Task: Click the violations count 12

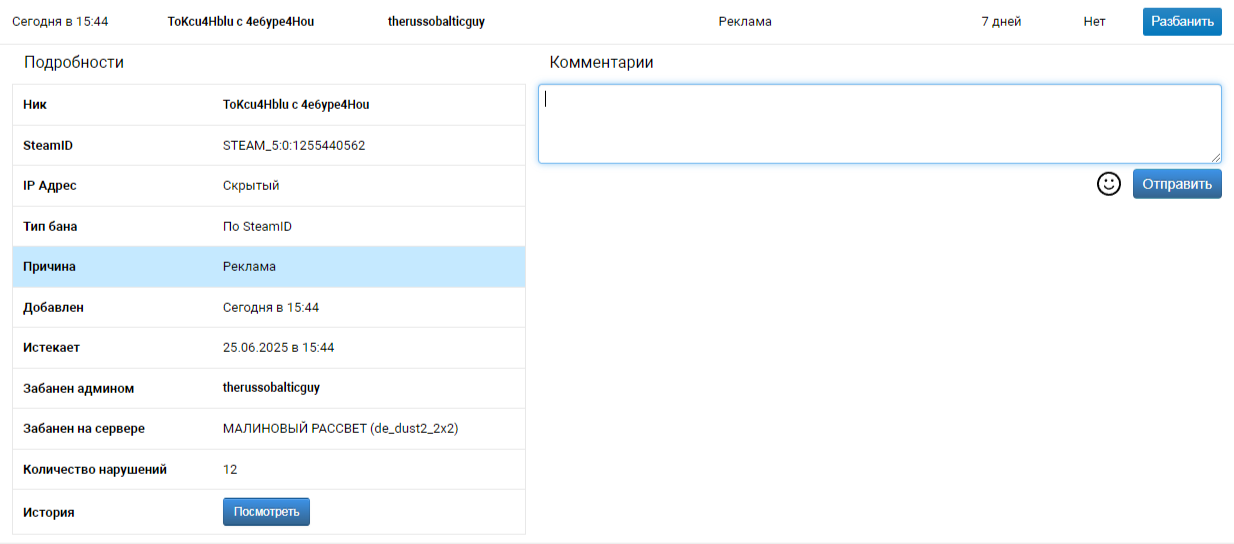Action: click(230, 469)
